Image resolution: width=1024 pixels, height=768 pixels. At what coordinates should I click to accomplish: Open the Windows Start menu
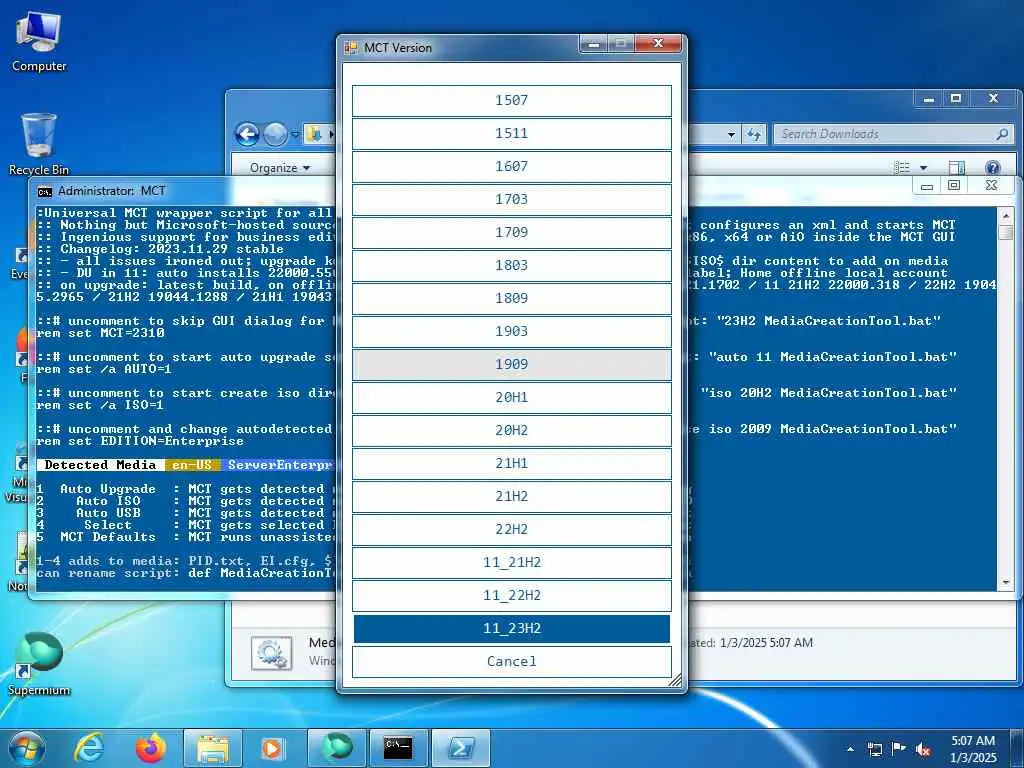[27, 748]
